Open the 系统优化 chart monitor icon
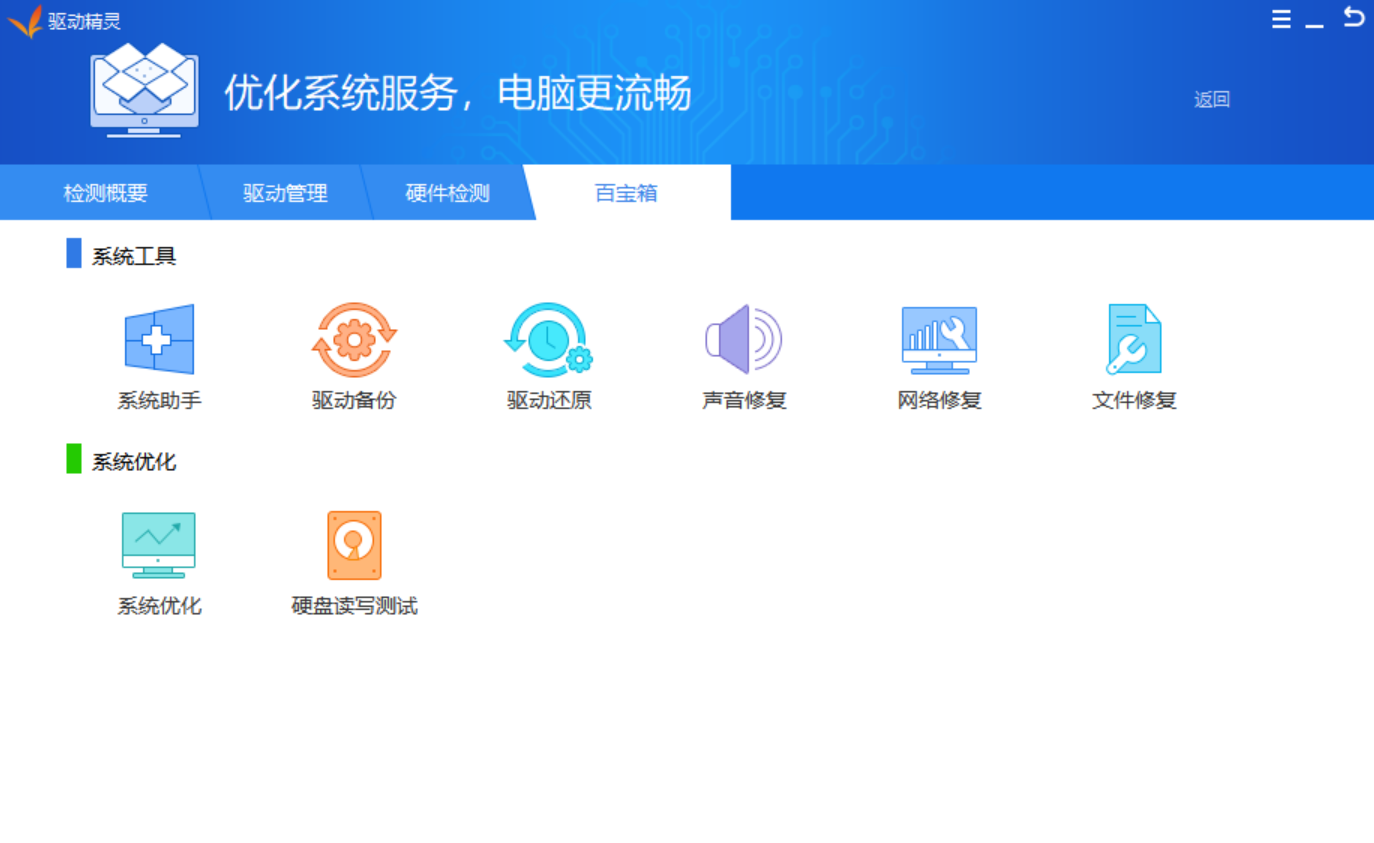This screenshot has width=1374, height=843. point(159,545)
